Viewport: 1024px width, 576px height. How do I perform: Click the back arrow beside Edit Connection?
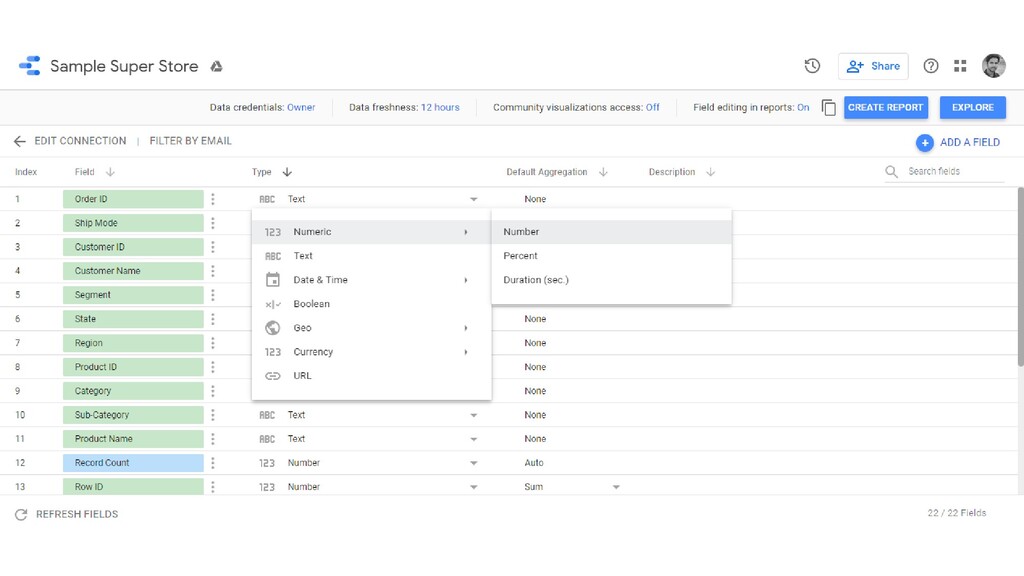19,141
